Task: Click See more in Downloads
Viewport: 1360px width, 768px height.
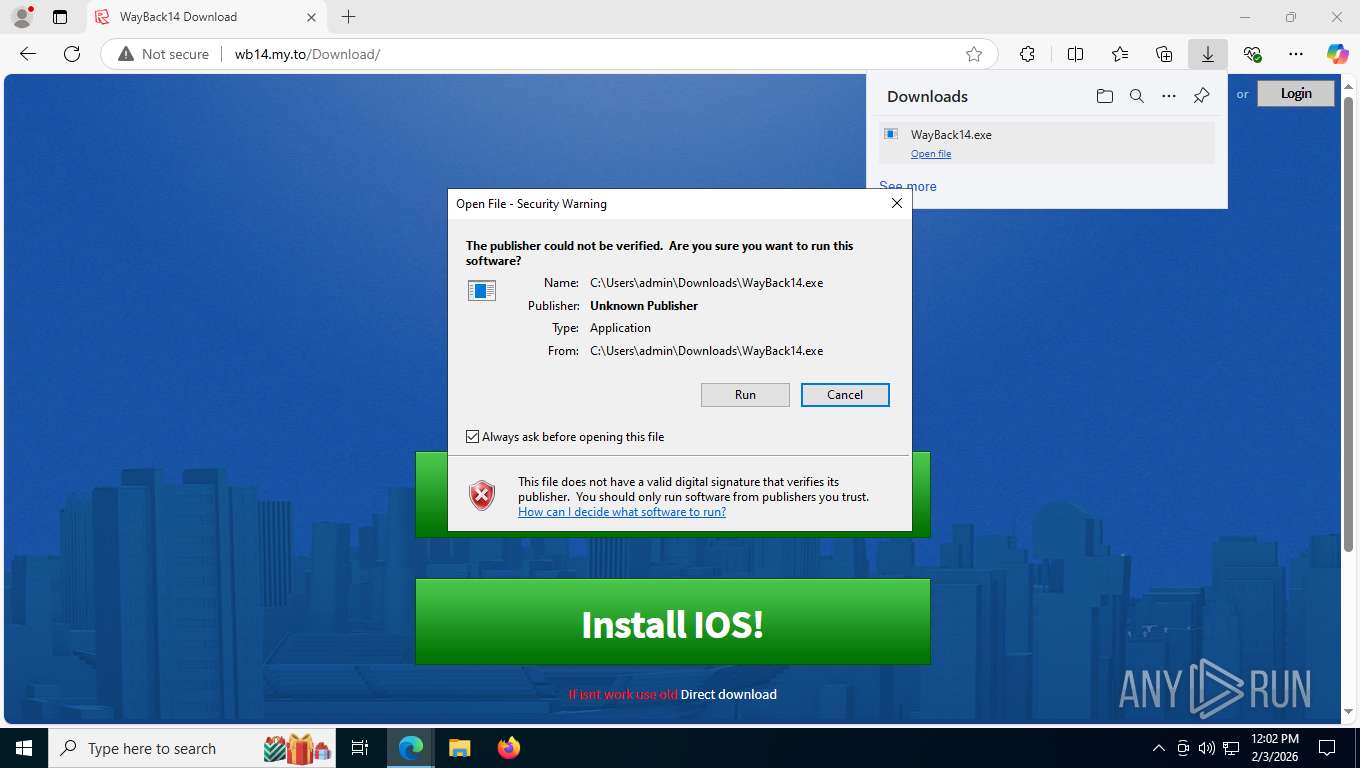Action: (x=908, y=186)
